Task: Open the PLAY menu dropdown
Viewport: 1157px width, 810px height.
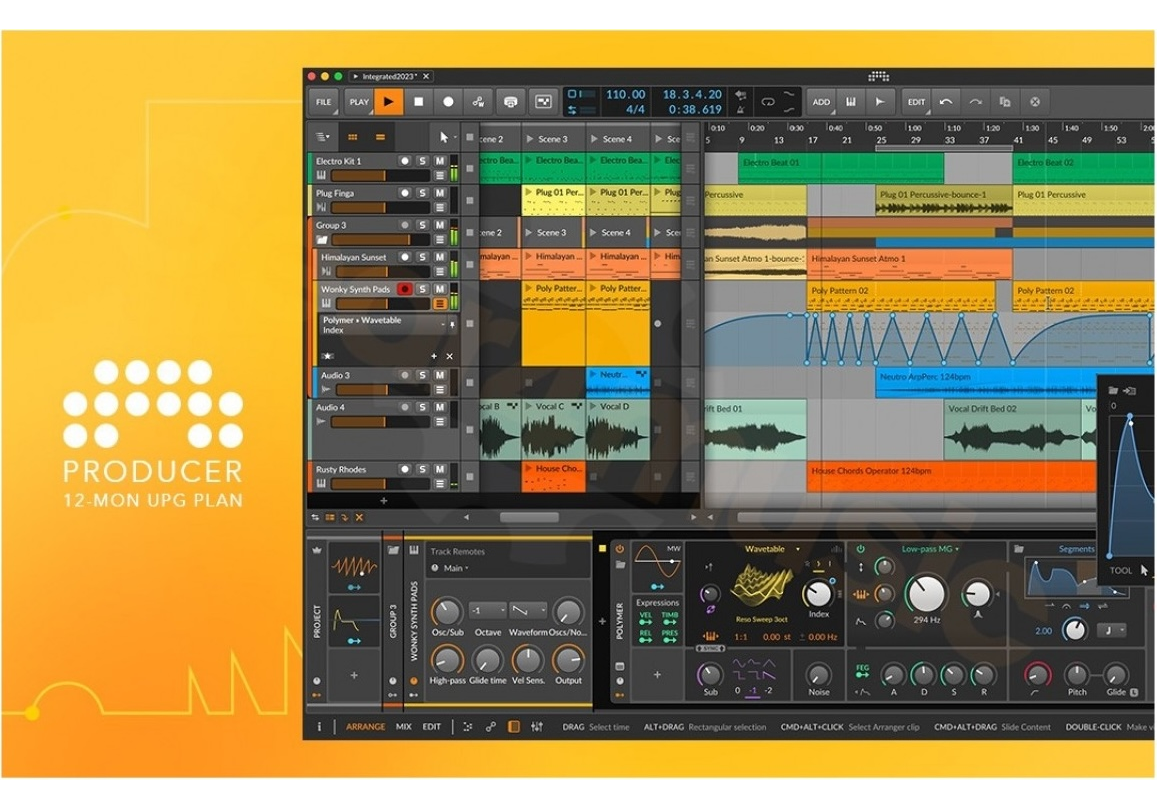Action: point(359,102)
